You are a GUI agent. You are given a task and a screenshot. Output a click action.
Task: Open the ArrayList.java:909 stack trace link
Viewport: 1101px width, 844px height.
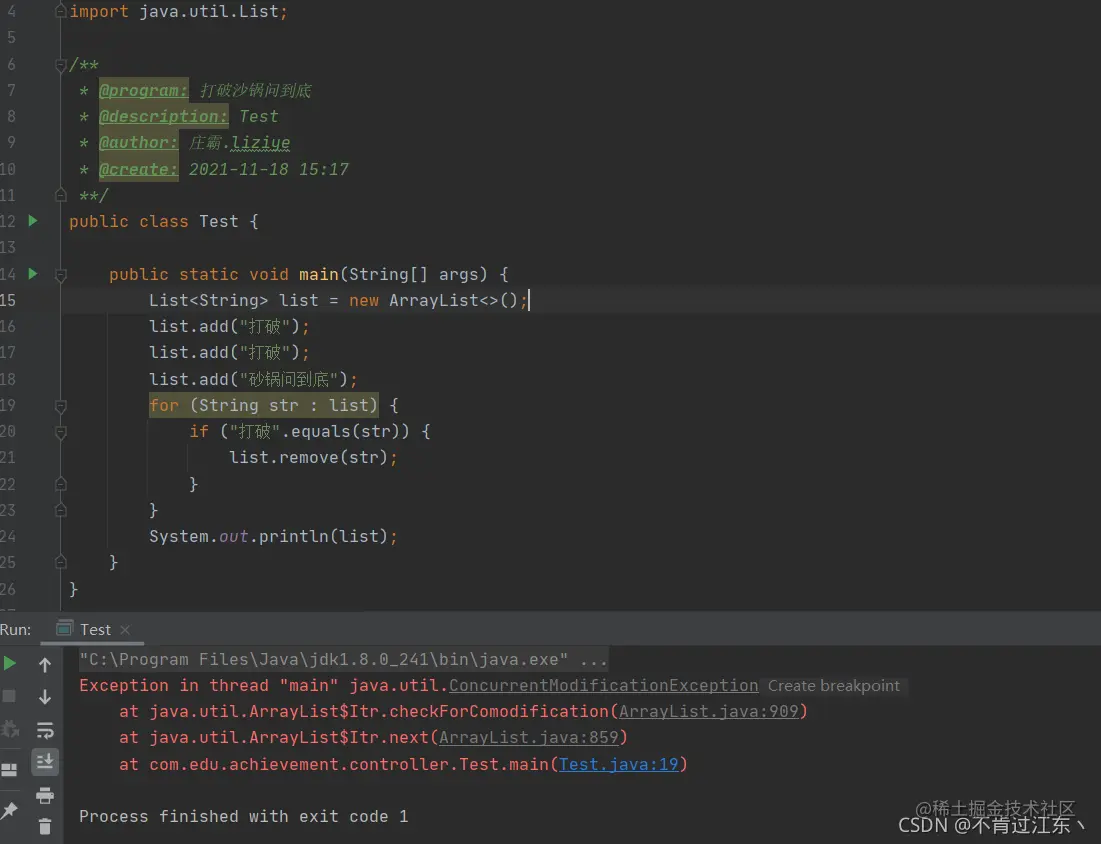[709, 711]
